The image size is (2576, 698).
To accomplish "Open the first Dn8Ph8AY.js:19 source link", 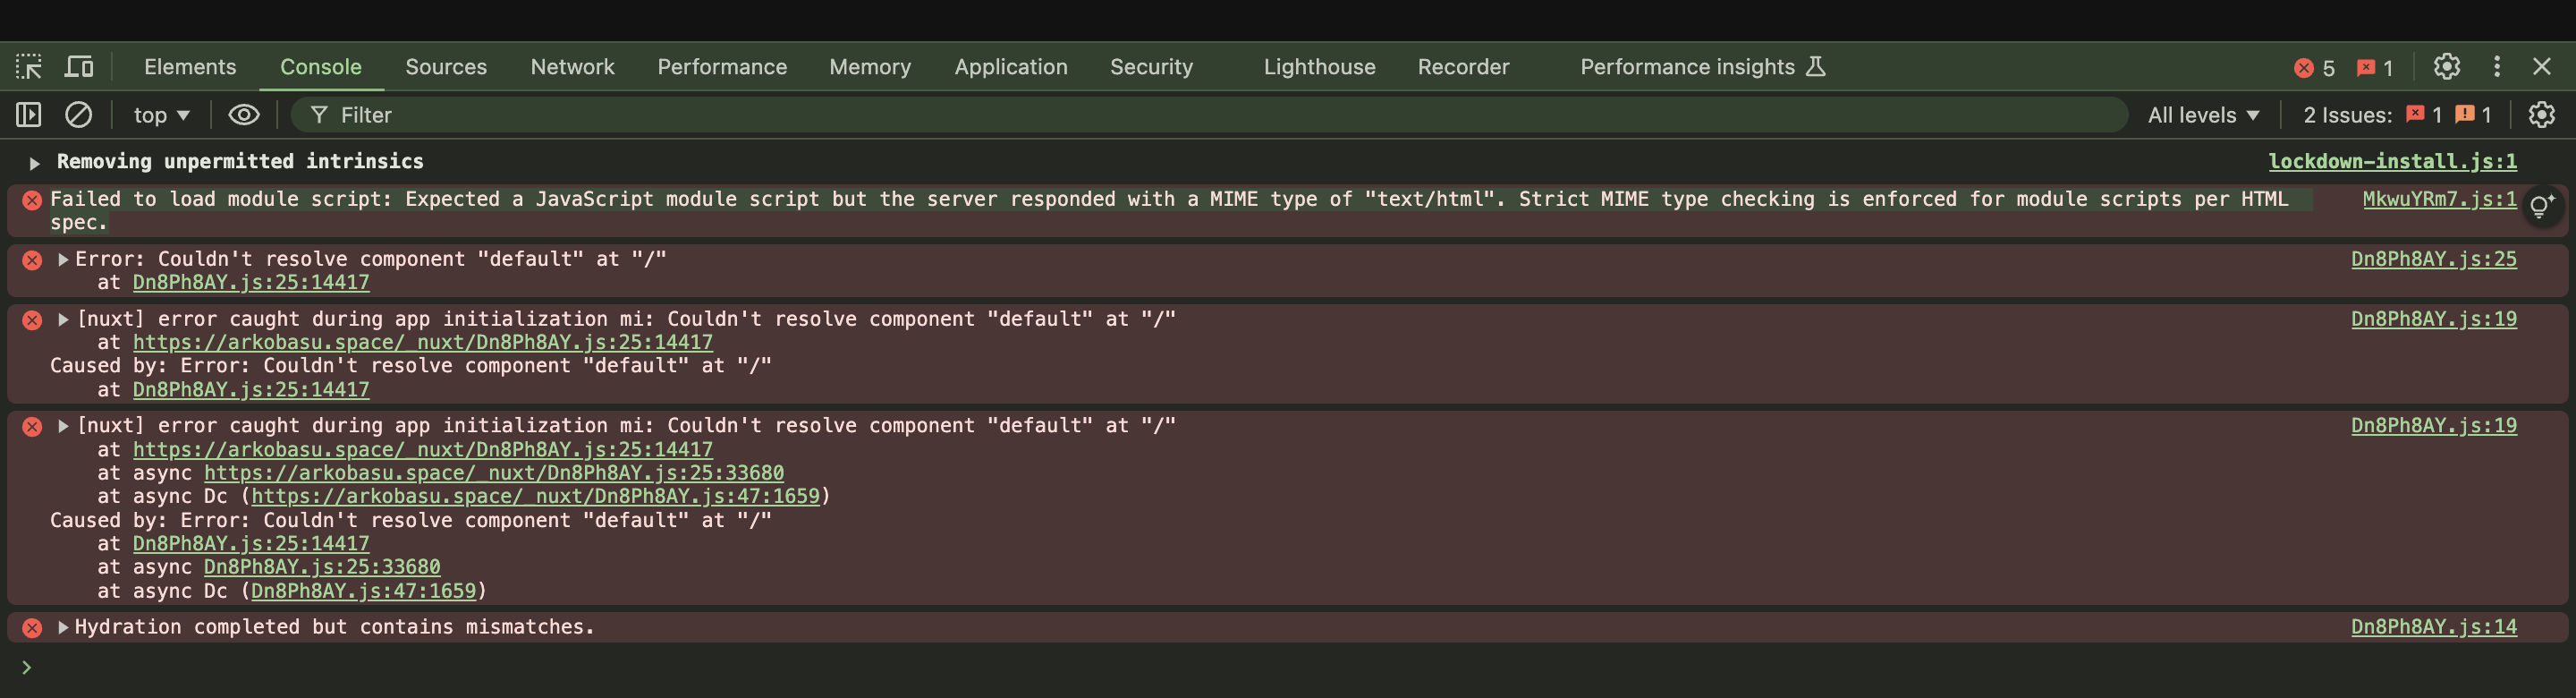I will click(x=2433, y=319).
